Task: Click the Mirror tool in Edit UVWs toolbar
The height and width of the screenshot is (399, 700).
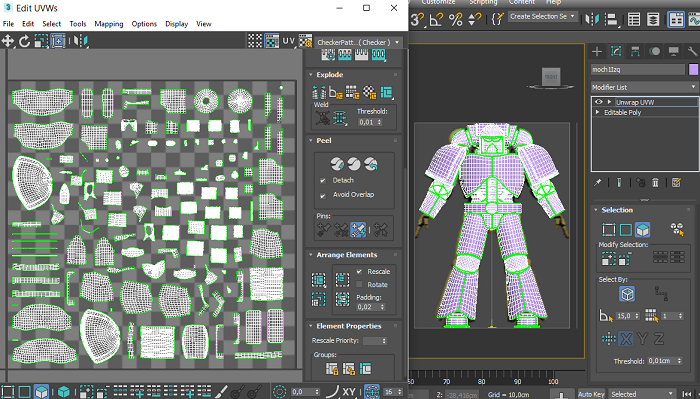Action: pos(81,41)
